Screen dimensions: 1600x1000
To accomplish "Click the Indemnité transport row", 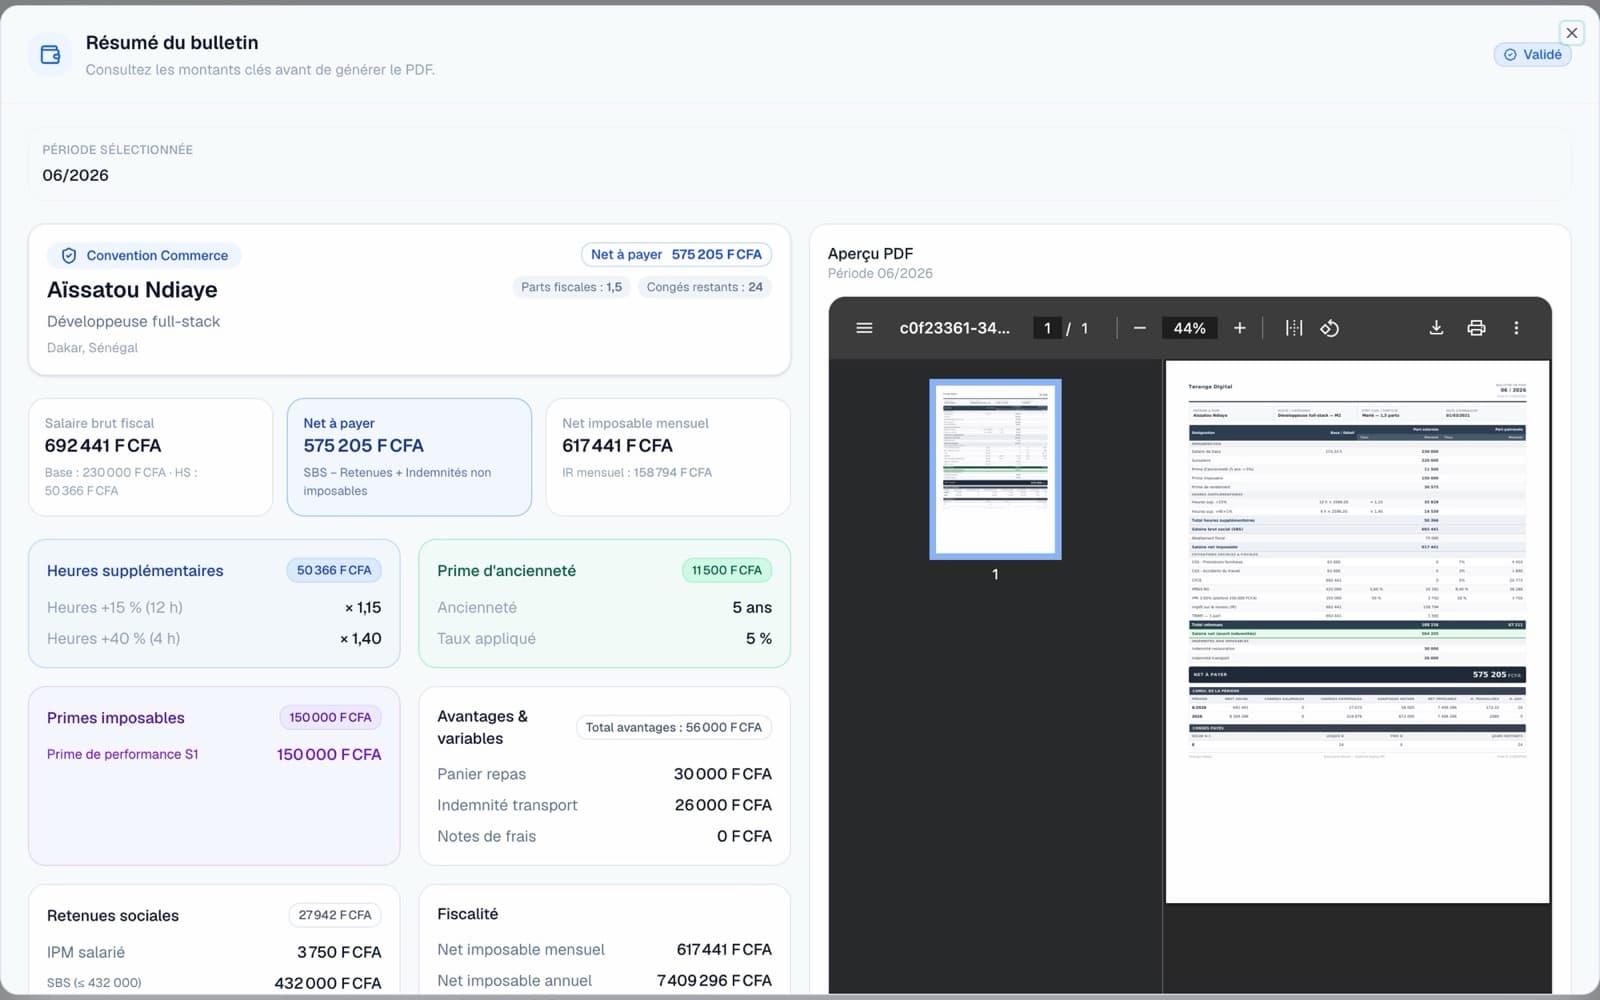I will click(x=604, y=805).
